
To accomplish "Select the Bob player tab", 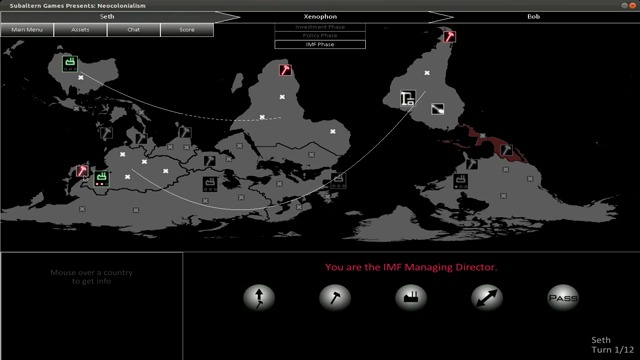I will click(533, 17).
